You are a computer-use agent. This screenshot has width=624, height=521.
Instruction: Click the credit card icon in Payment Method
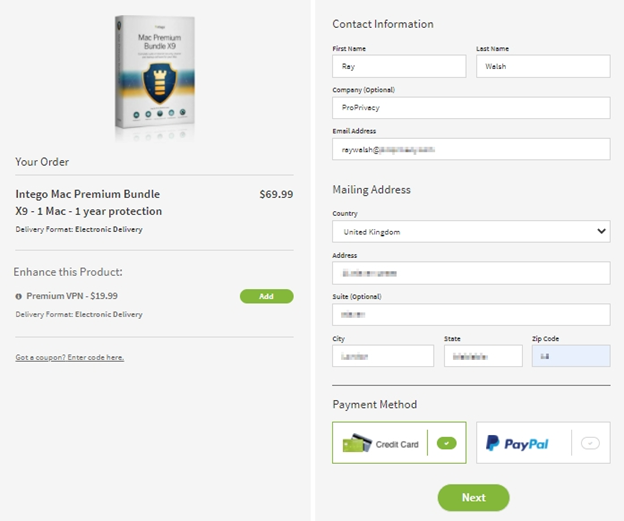[357, 443]
